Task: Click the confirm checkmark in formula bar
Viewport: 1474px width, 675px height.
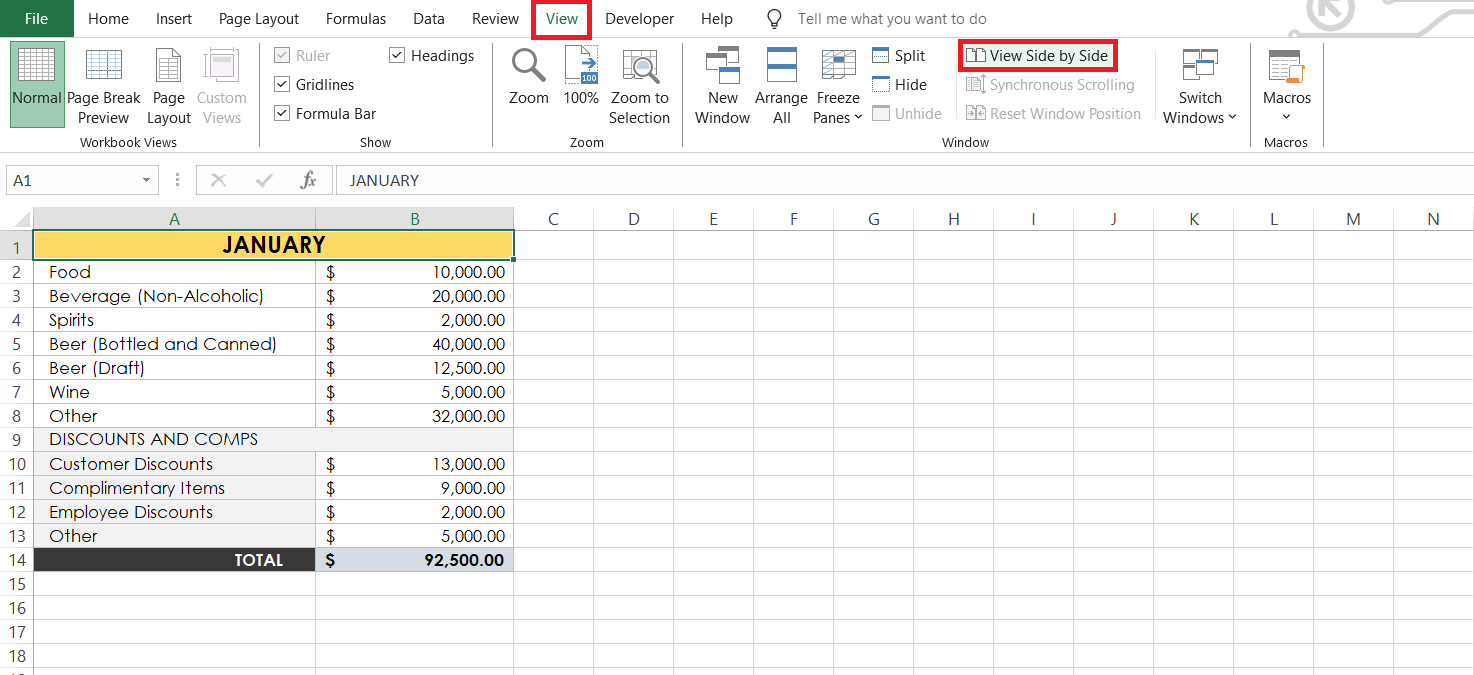Action: [x=264, y=180]
